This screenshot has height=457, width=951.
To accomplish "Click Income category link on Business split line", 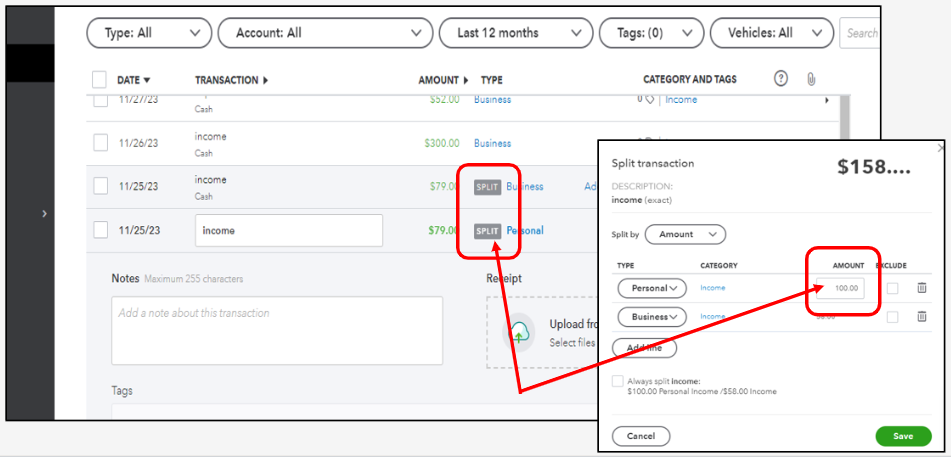I will click(x=713, y=316).
